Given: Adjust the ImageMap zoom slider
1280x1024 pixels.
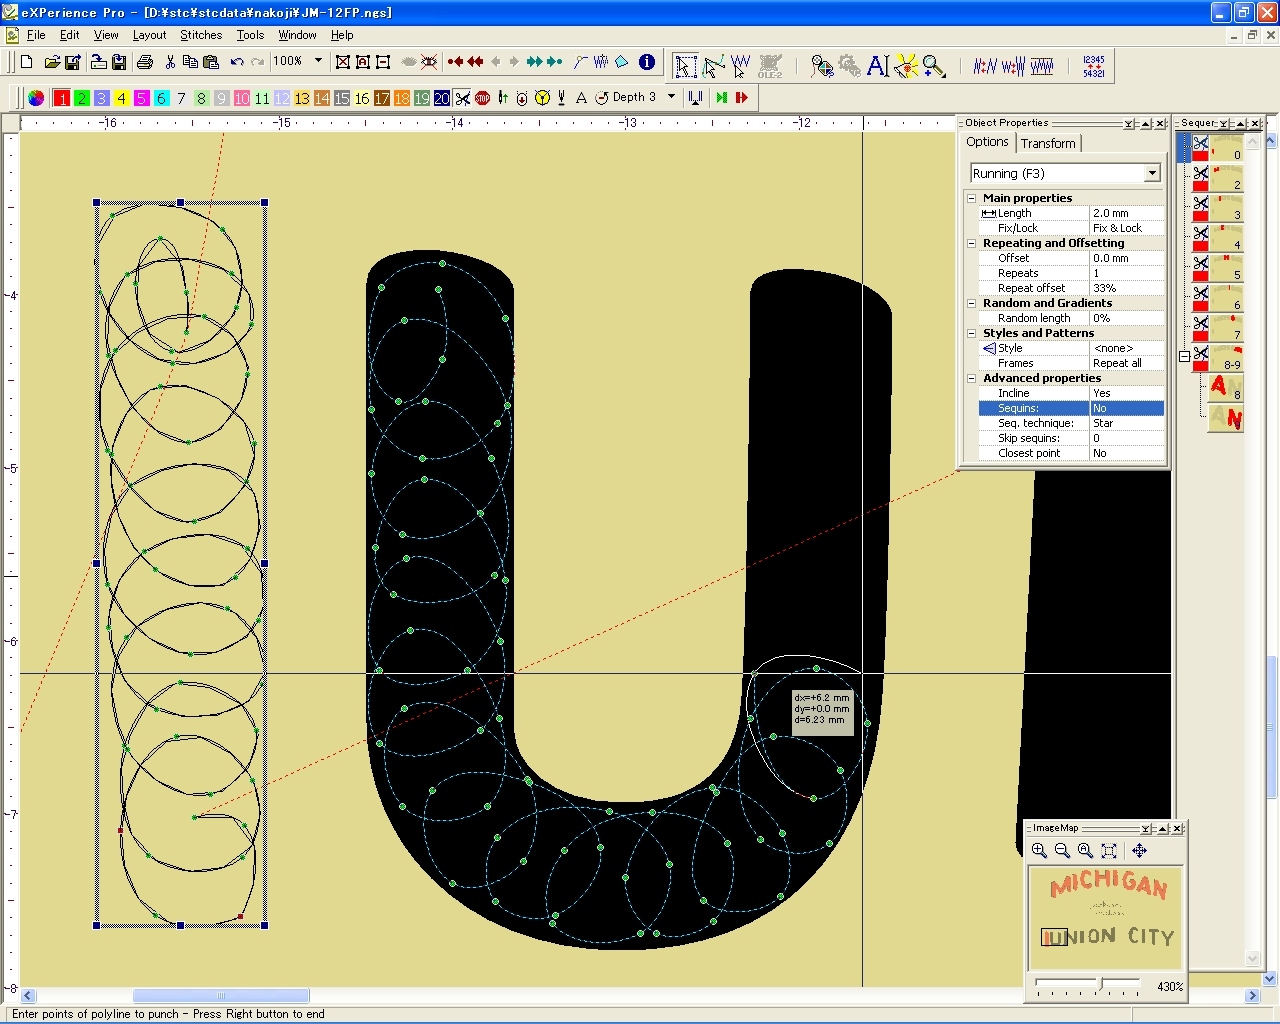Looking at the screenshot, I should tap(1101, 984).
